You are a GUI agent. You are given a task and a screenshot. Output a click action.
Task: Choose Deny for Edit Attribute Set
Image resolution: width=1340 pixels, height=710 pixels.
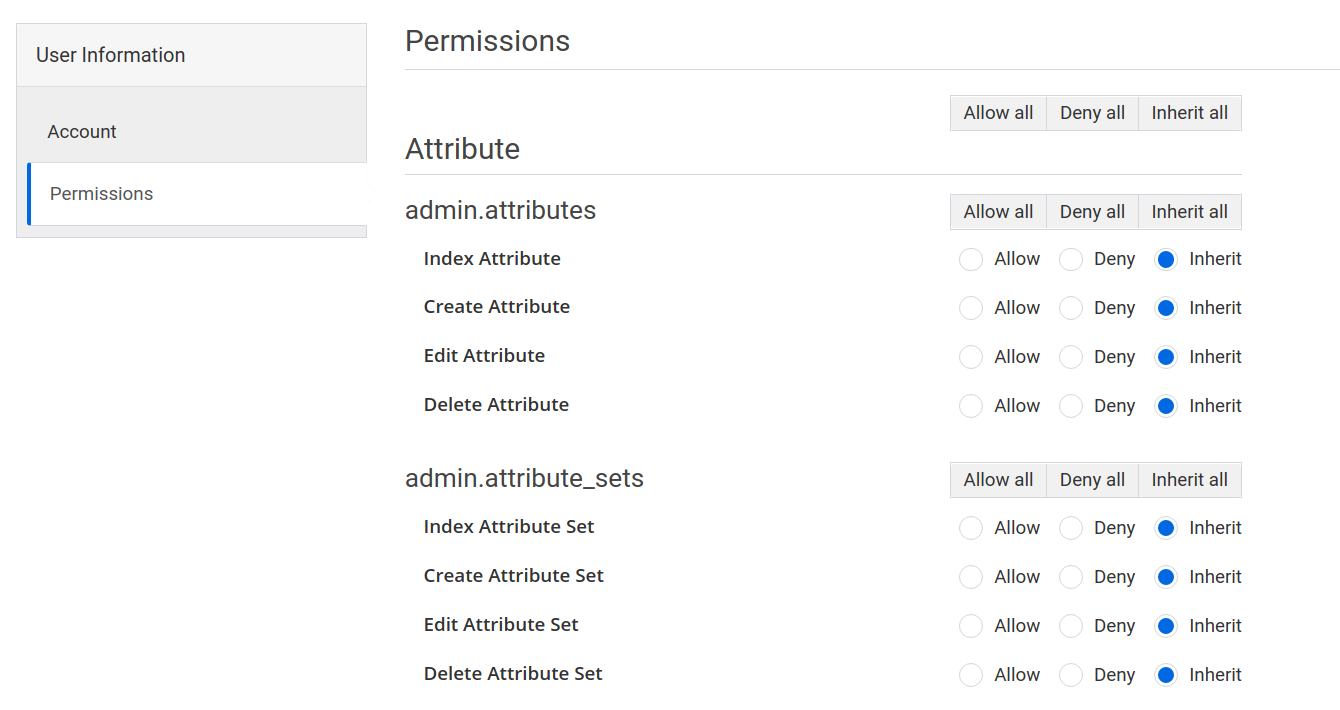coord(1070,625)
